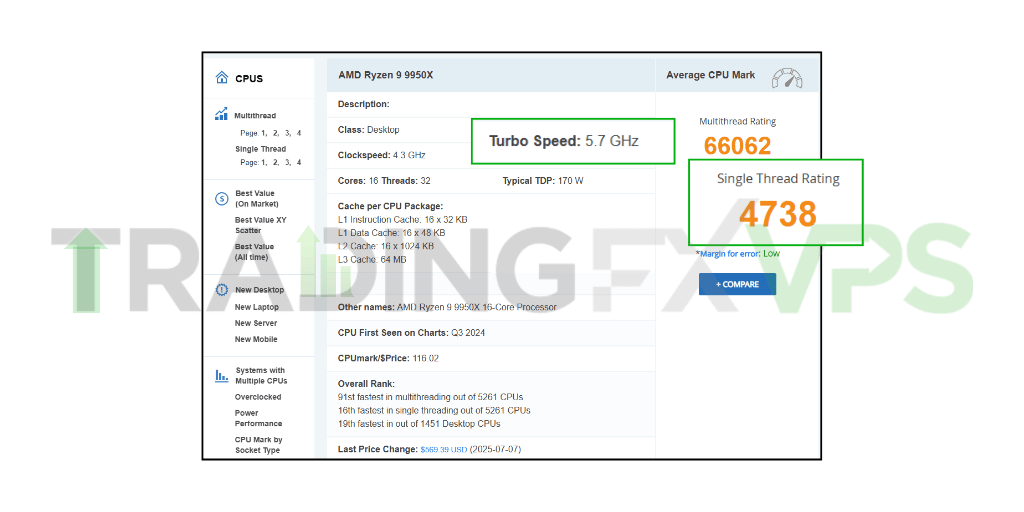
Task: Click the CPUS home icon
Action: [221, 78]
